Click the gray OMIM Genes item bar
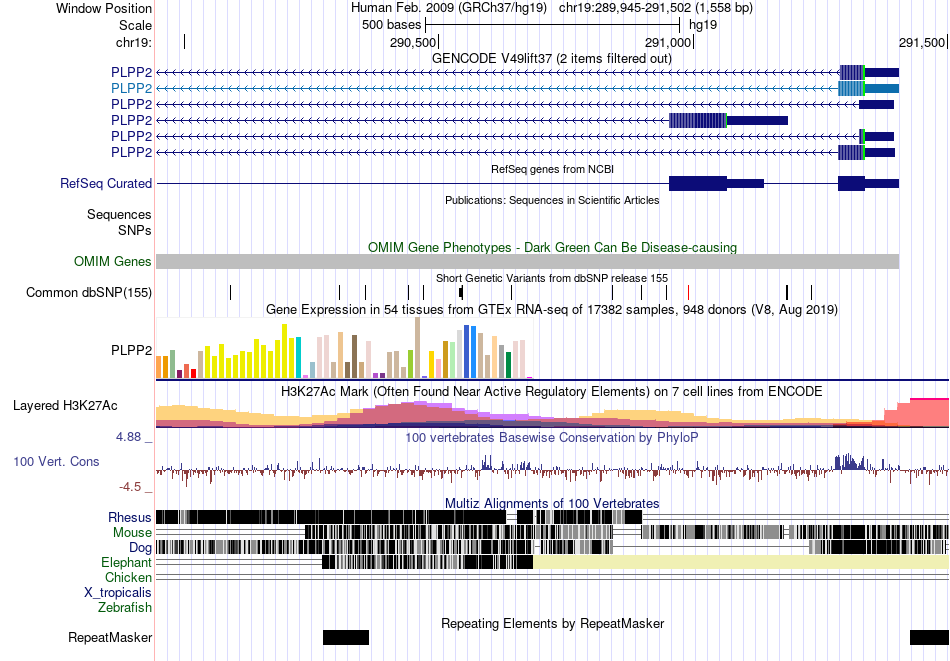950x661 pixels. 527,262
